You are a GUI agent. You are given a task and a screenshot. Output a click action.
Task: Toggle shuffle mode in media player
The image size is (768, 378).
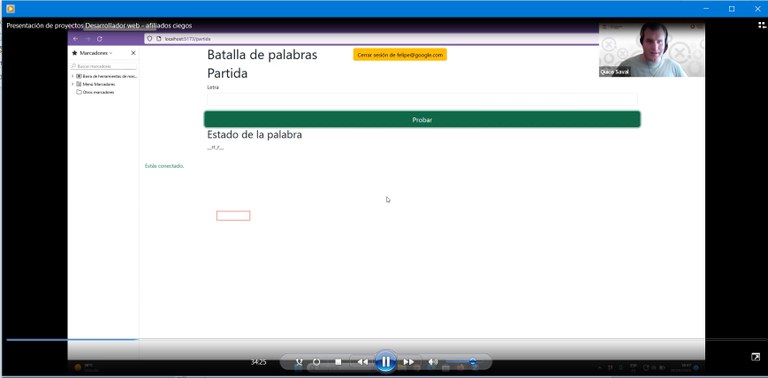pyautogui.click(x=299, y=362)
